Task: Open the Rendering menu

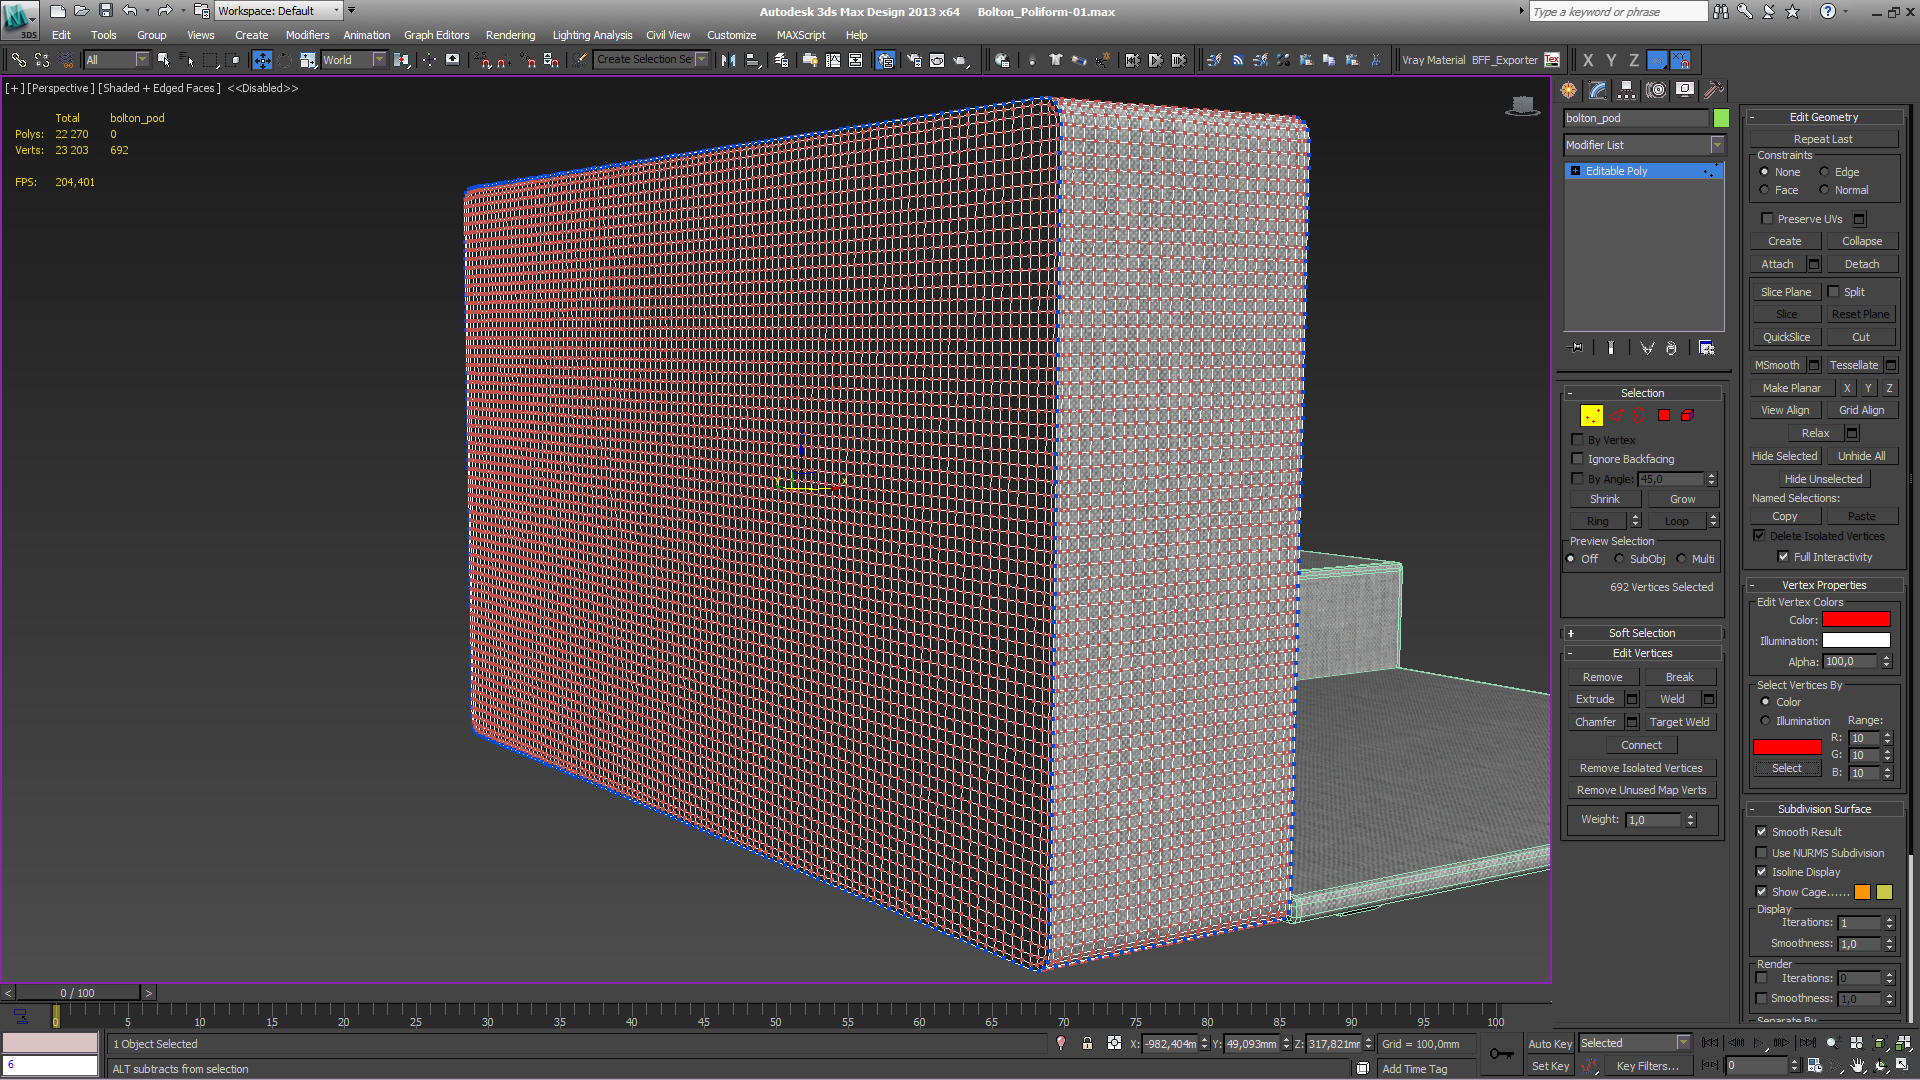Action: pyautogui.click(x=510, y=36)
